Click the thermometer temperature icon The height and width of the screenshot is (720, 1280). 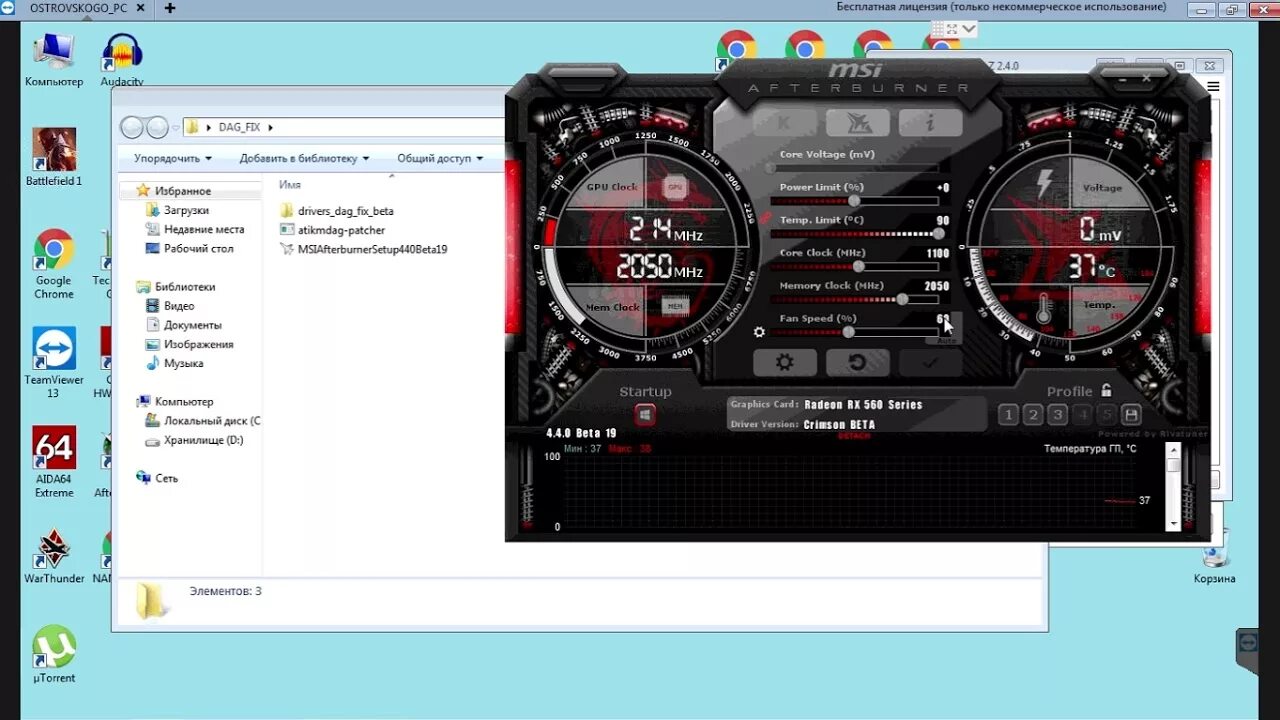[1044, 309]
